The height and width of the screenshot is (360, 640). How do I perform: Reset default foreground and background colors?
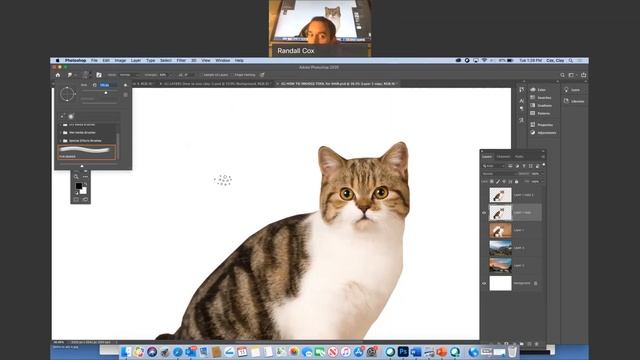pyautogui.click(x=76, y=193)
